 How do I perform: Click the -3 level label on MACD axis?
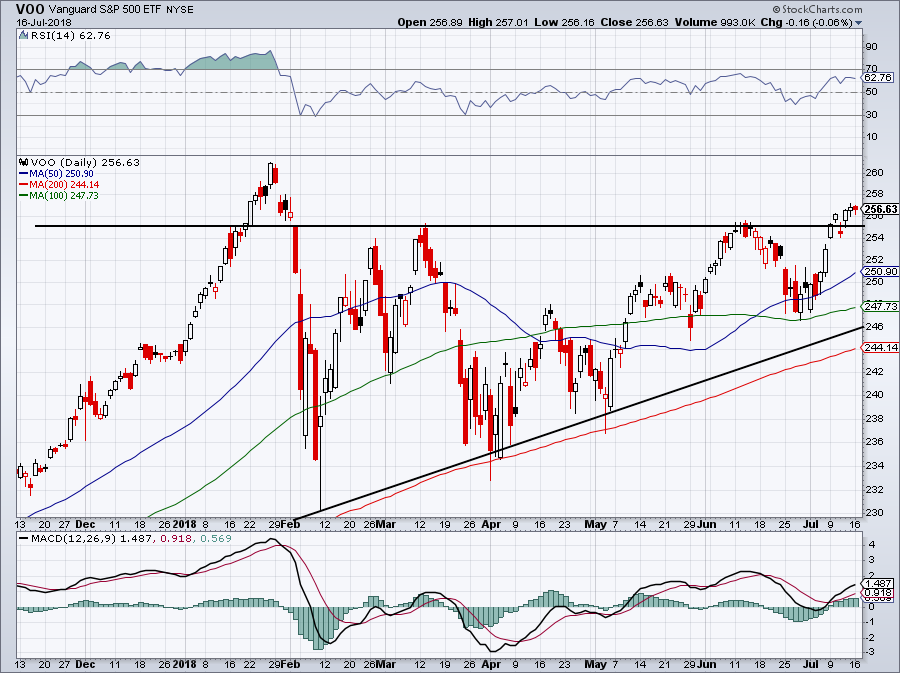pos(870,652)
